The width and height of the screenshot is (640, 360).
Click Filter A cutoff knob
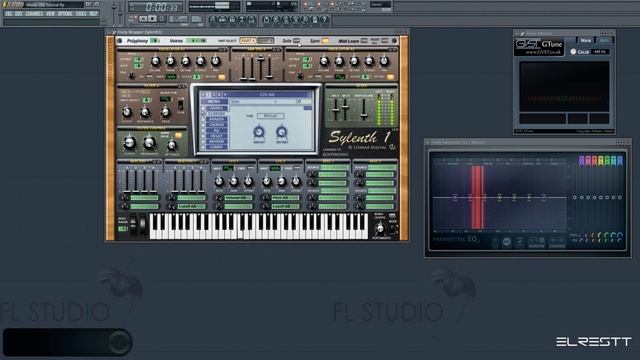tap(127, 112)
